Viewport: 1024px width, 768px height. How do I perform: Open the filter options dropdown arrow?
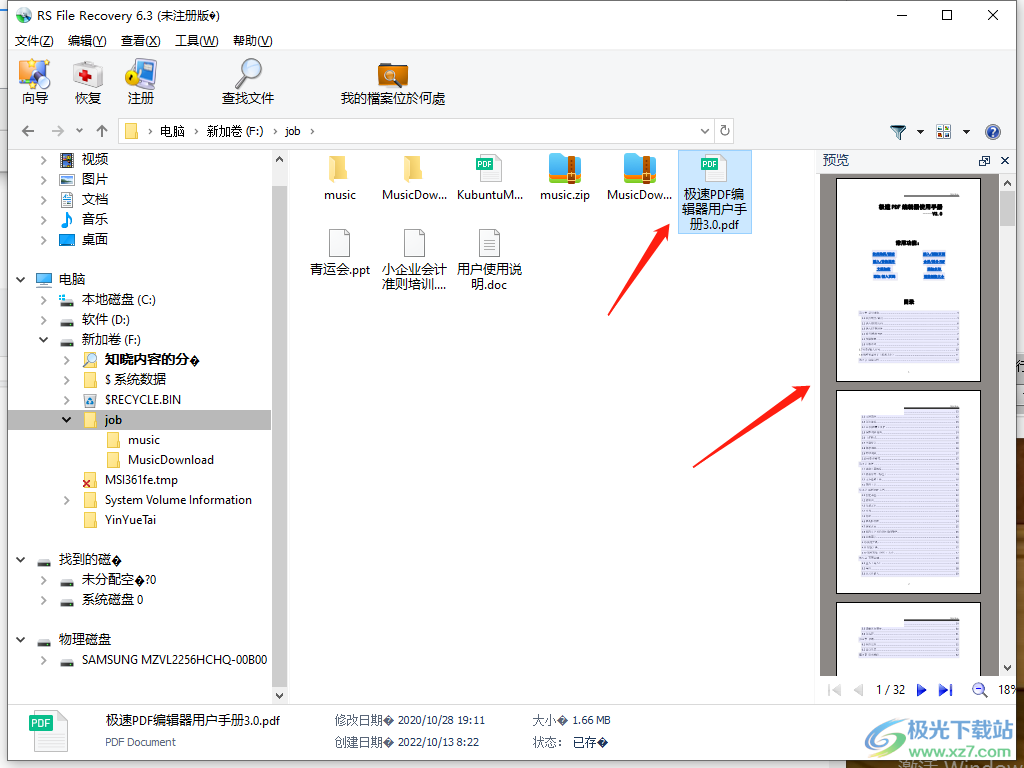coord(920,132)
